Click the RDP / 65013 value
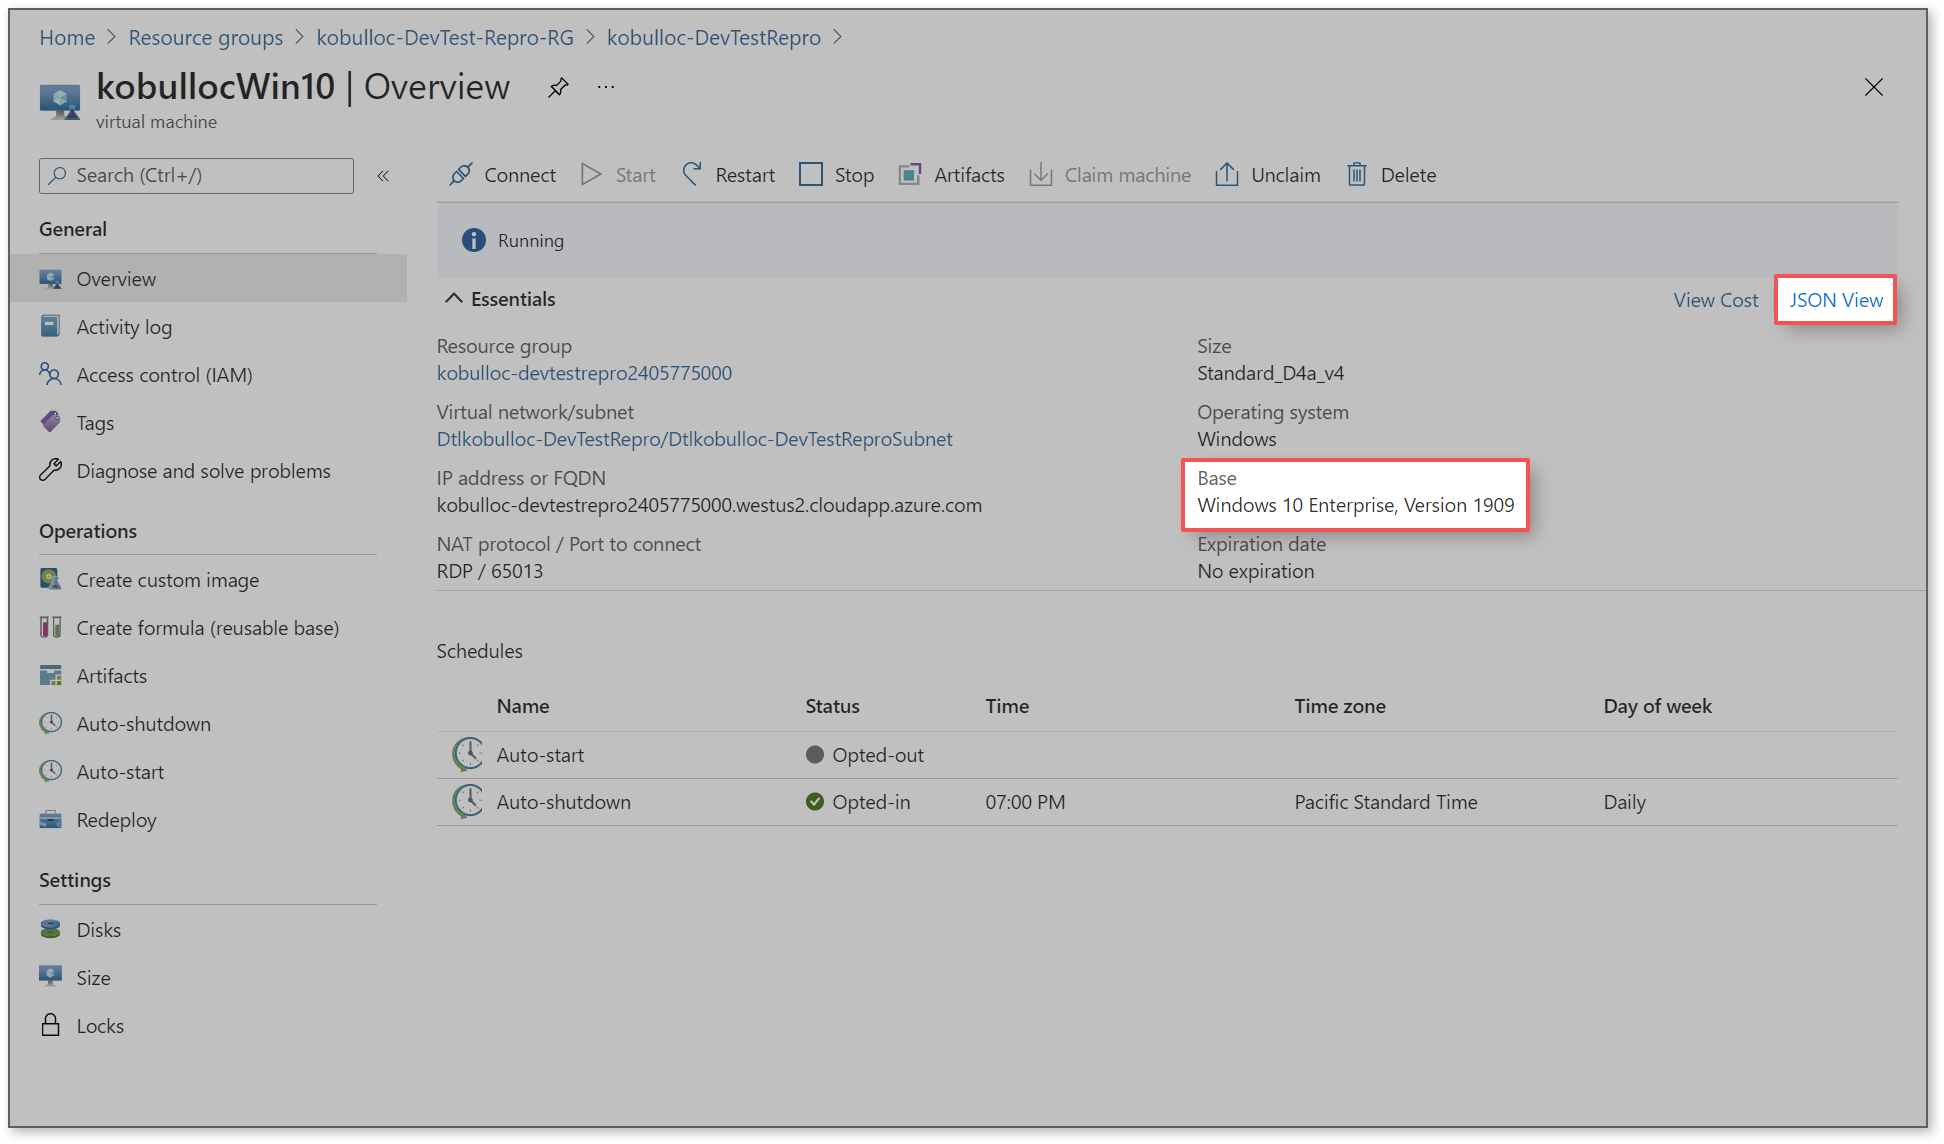 (x=490, y=571)
